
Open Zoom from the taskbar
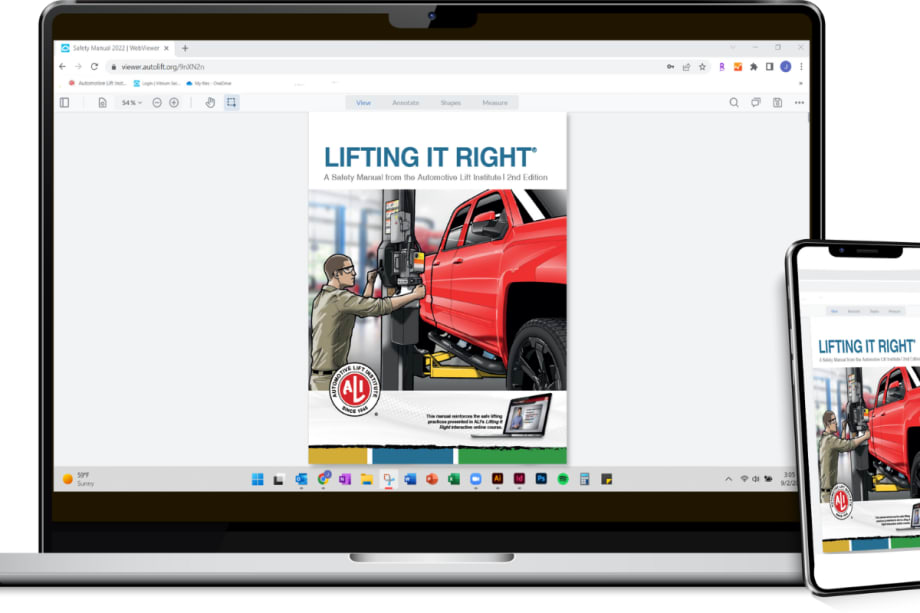pos(475,479)
